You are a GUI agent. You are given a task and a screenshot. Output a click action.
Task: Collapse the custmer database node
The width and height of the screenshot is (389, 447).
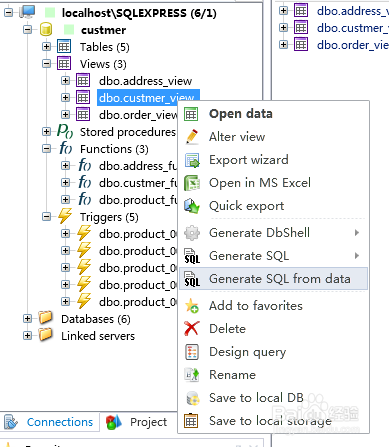click(28, 30)
